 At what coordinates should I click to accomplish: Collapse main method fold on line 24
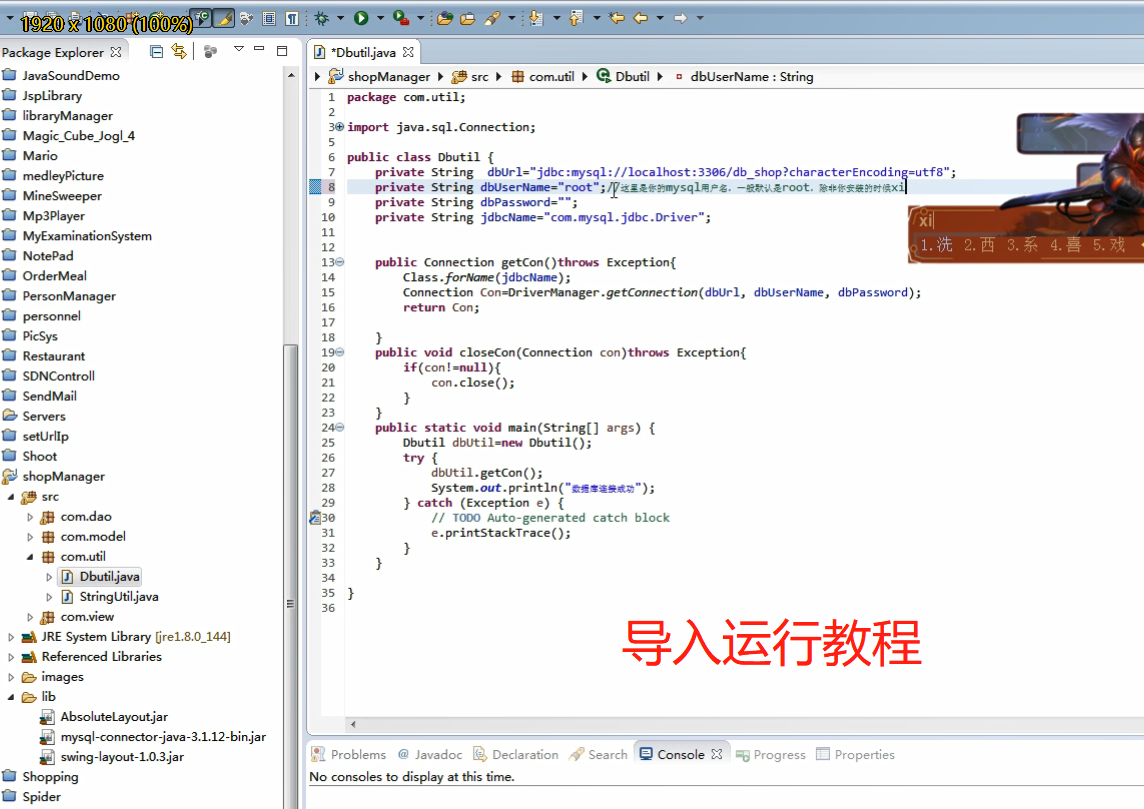click(339, 427)
